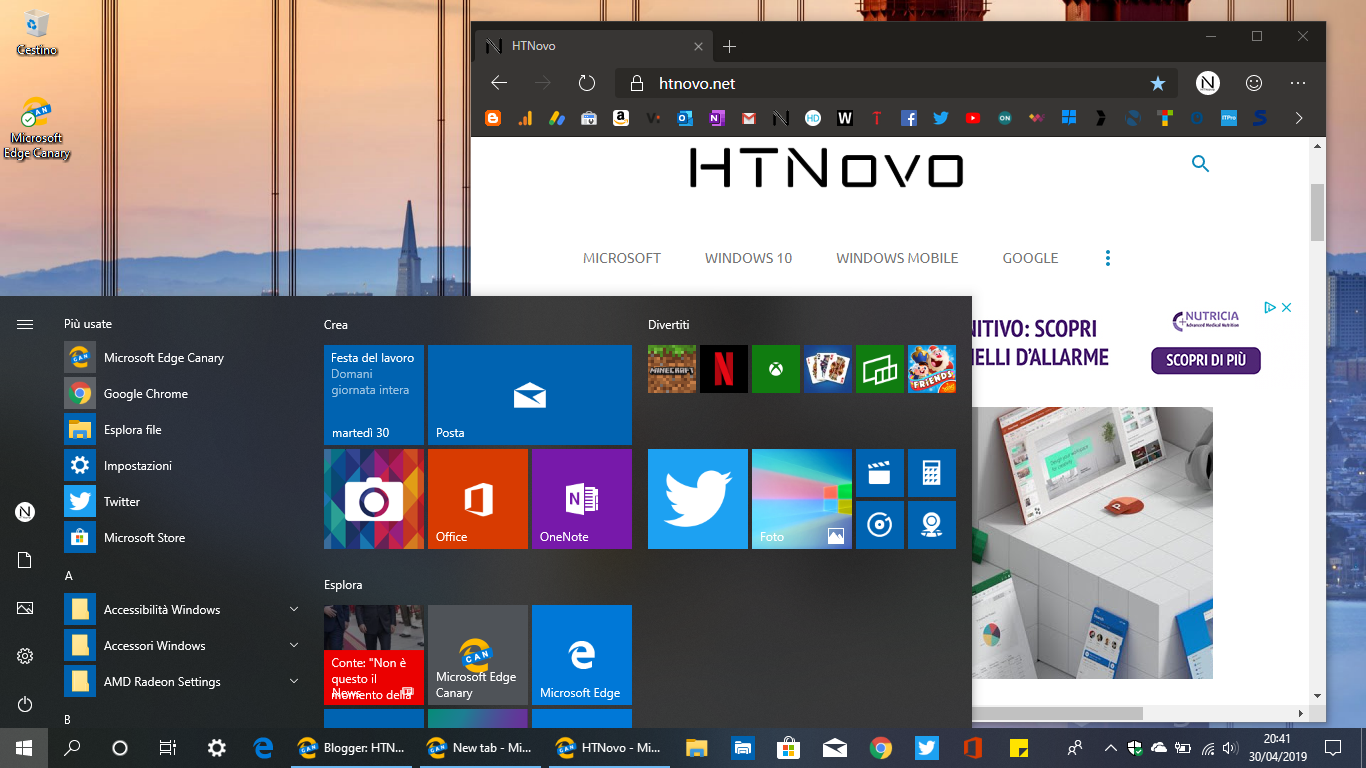Open Task View on the taskbar
1366x768 pixels.
(168, 747)
